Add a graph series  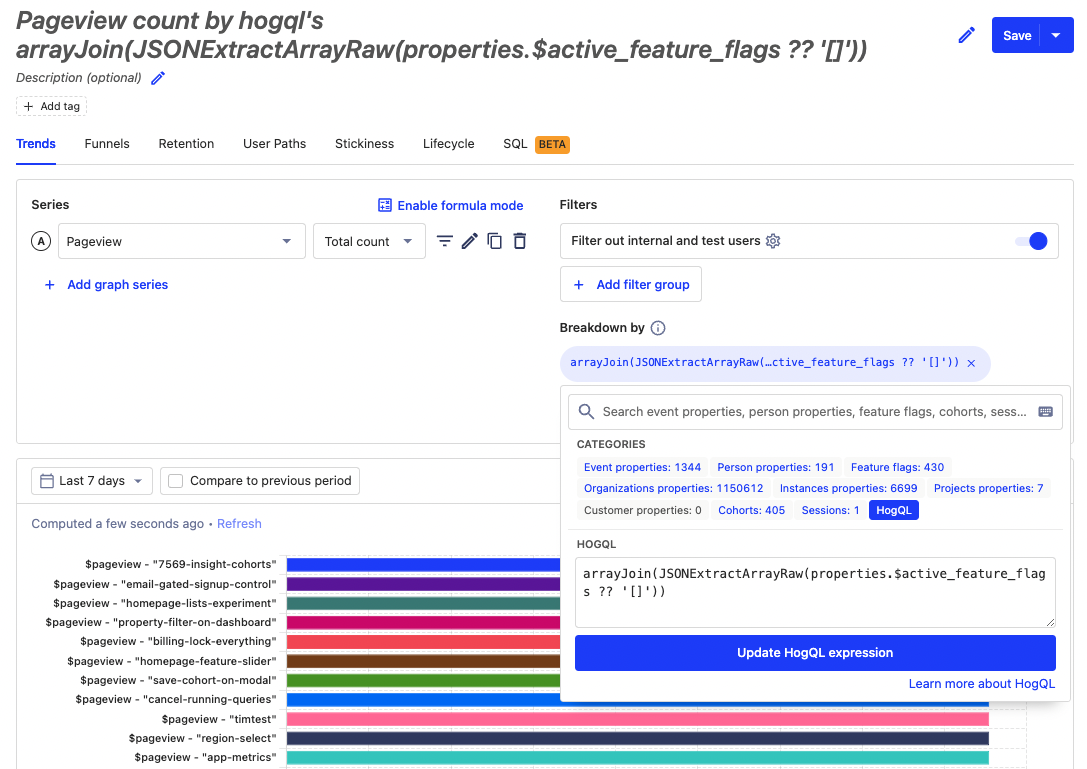pyautogui.click(x=106, y=284)
